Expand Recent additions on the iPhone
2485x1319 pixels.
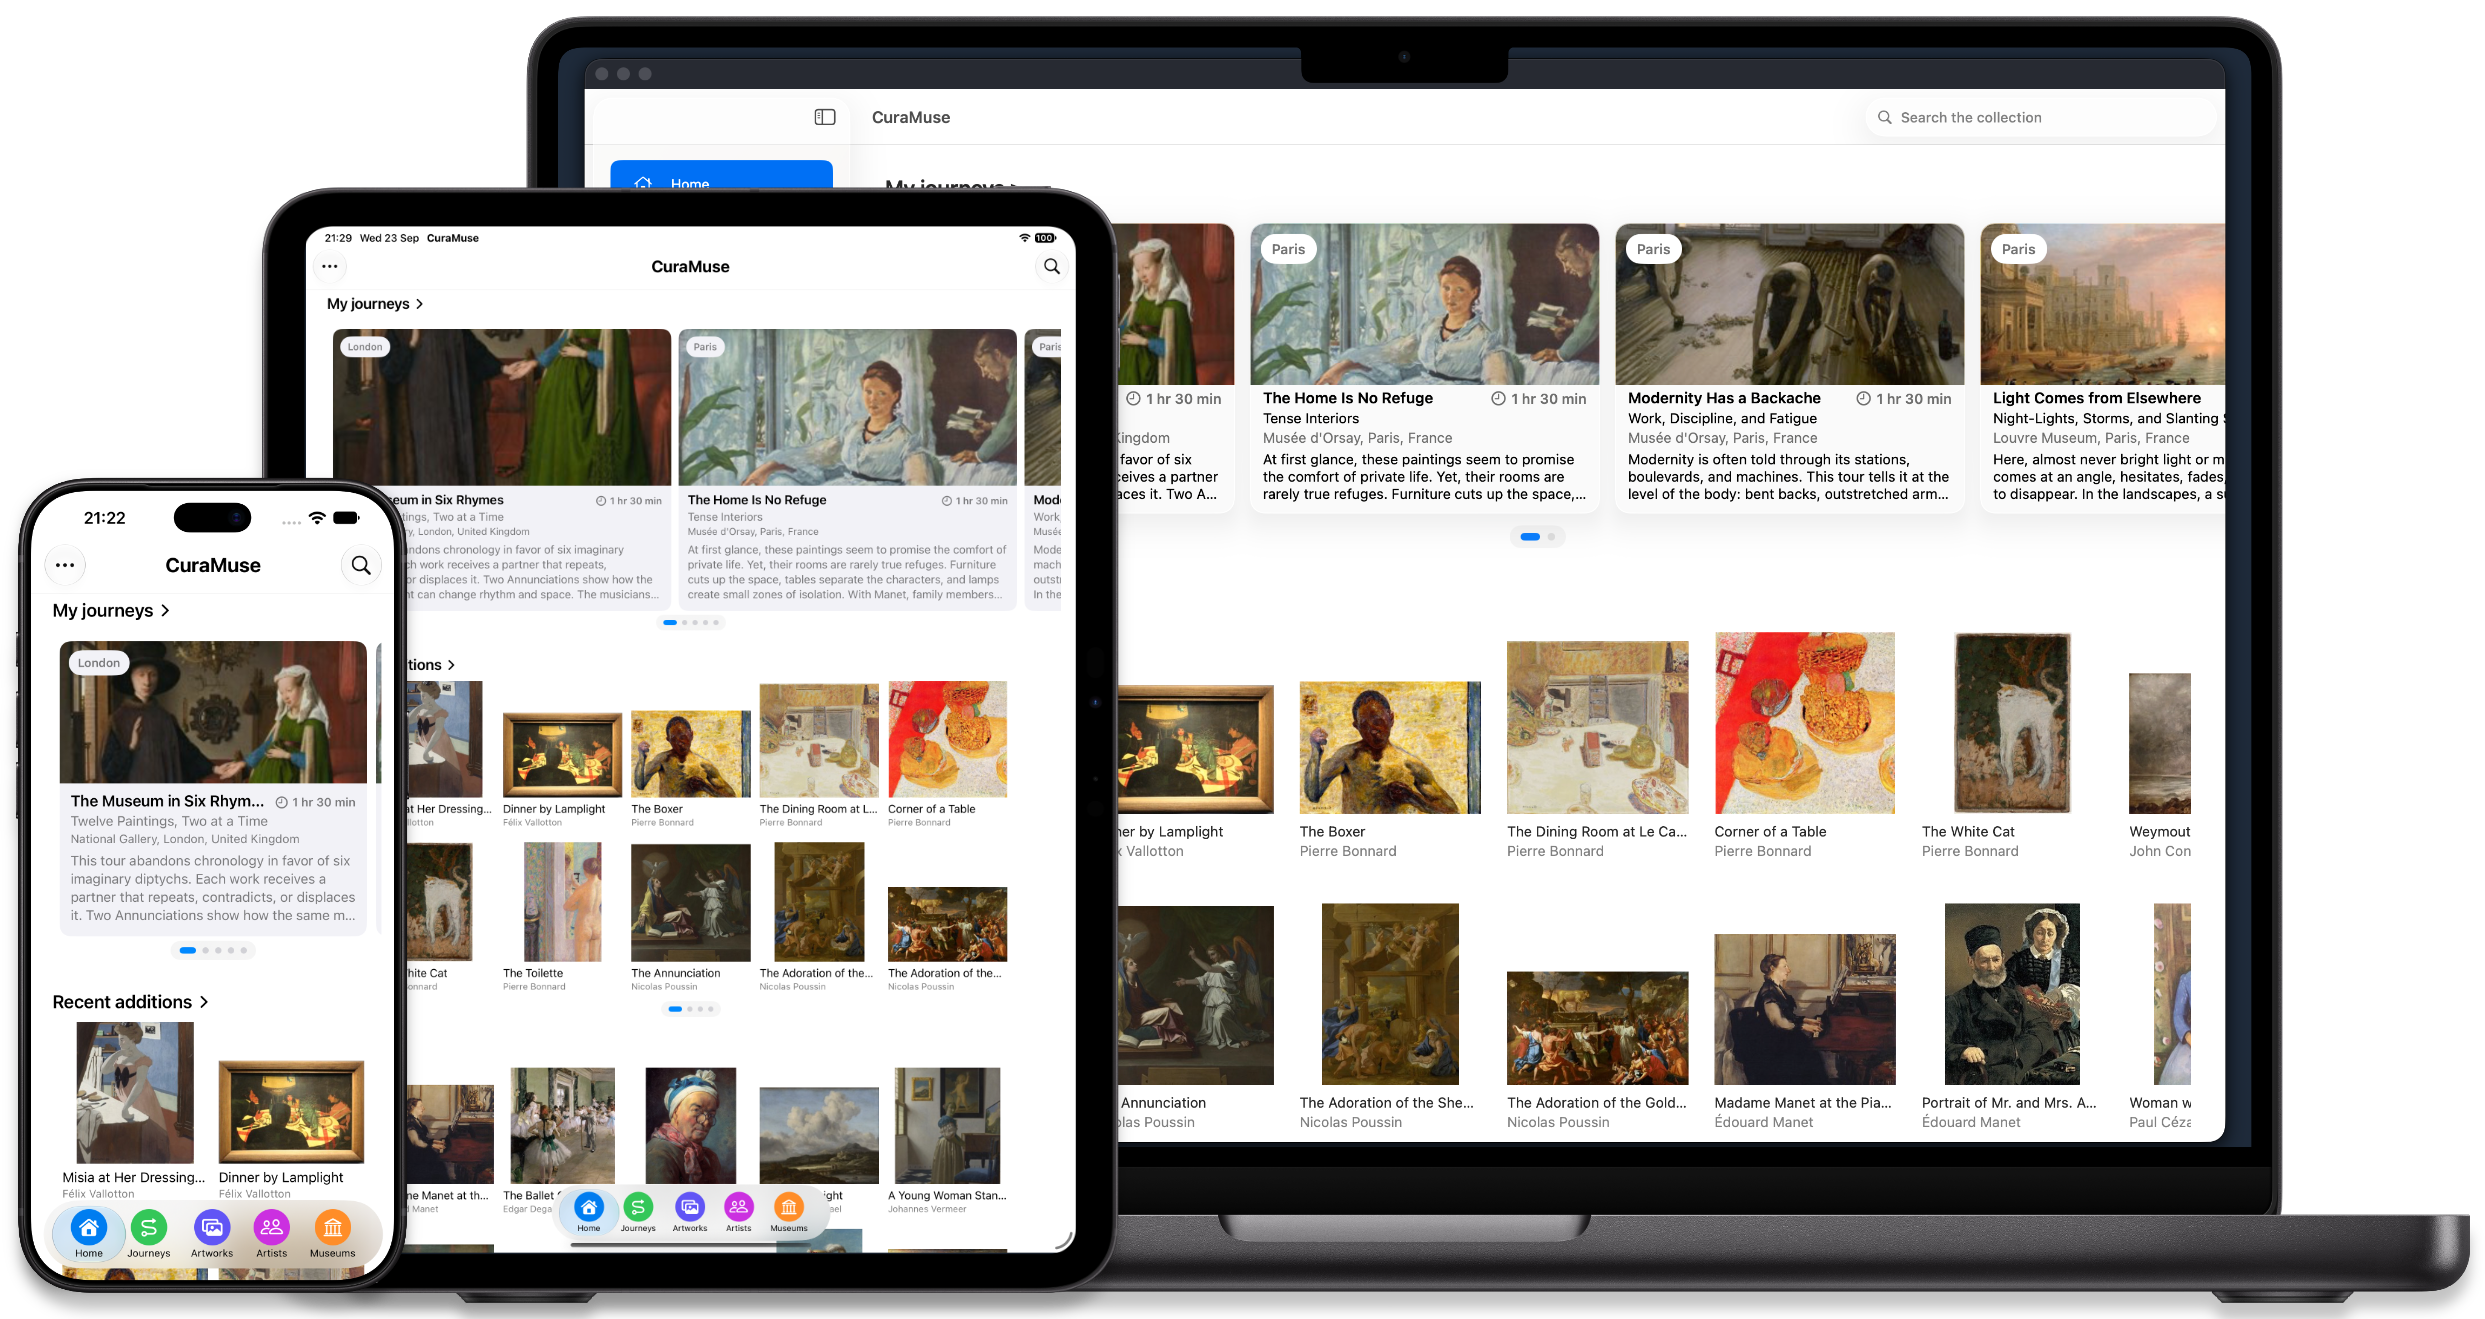click(130, 1002)
